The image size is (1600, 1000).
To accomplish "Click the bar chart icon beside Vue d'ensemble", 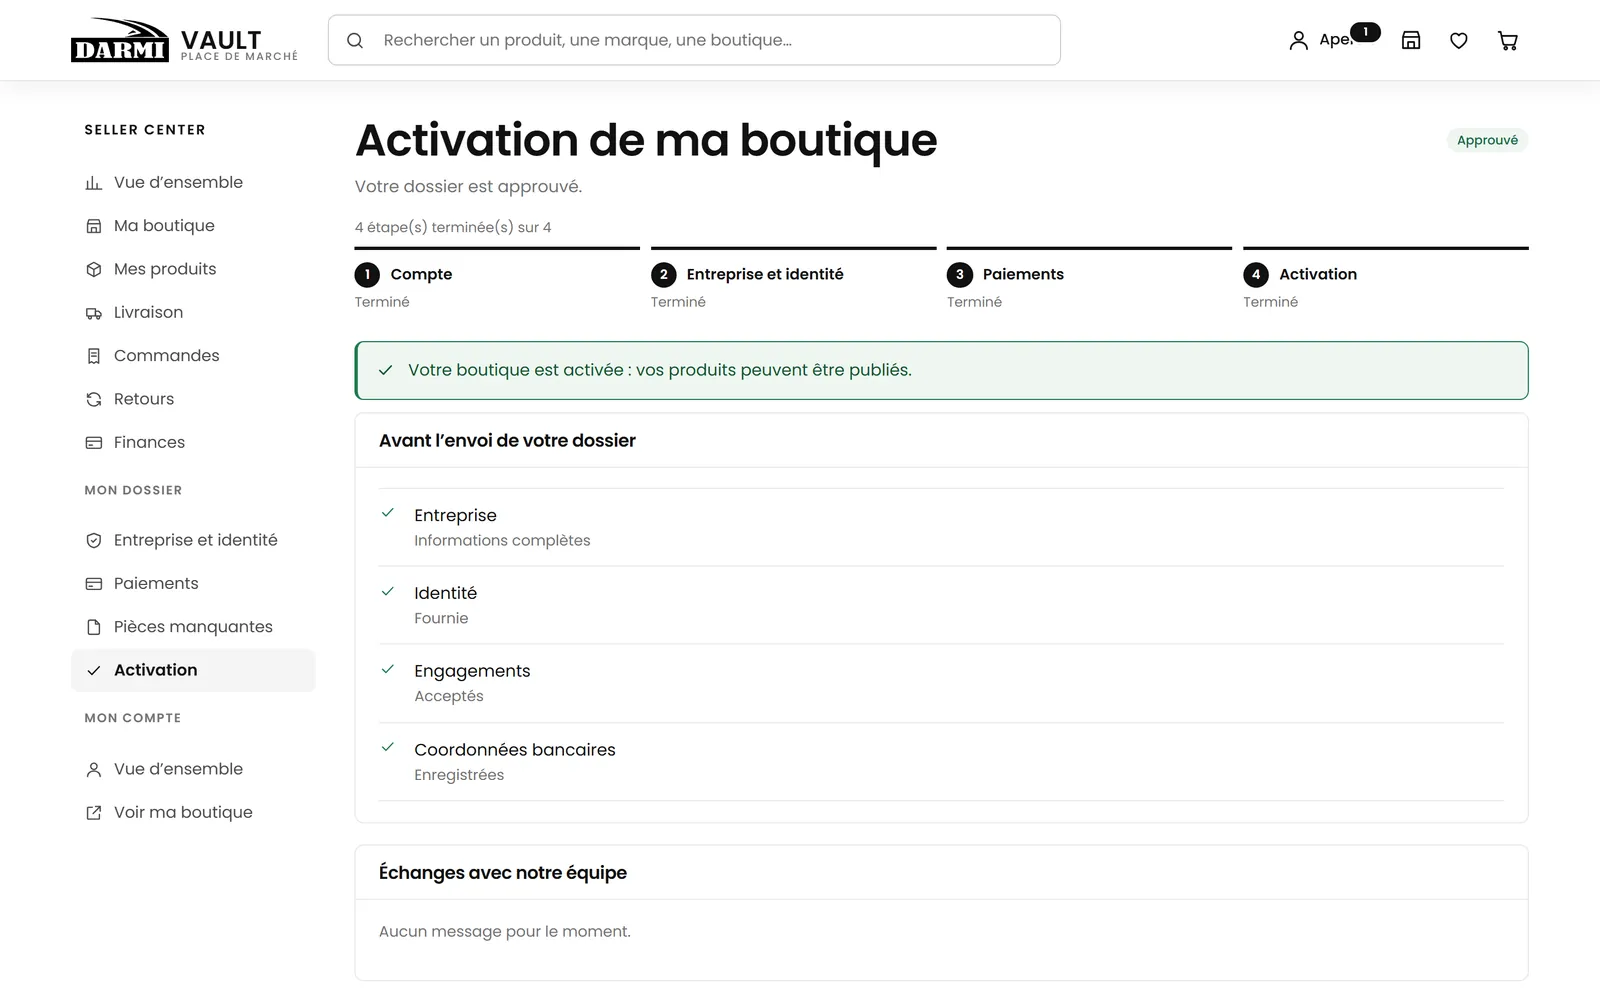I will [94, 183].
